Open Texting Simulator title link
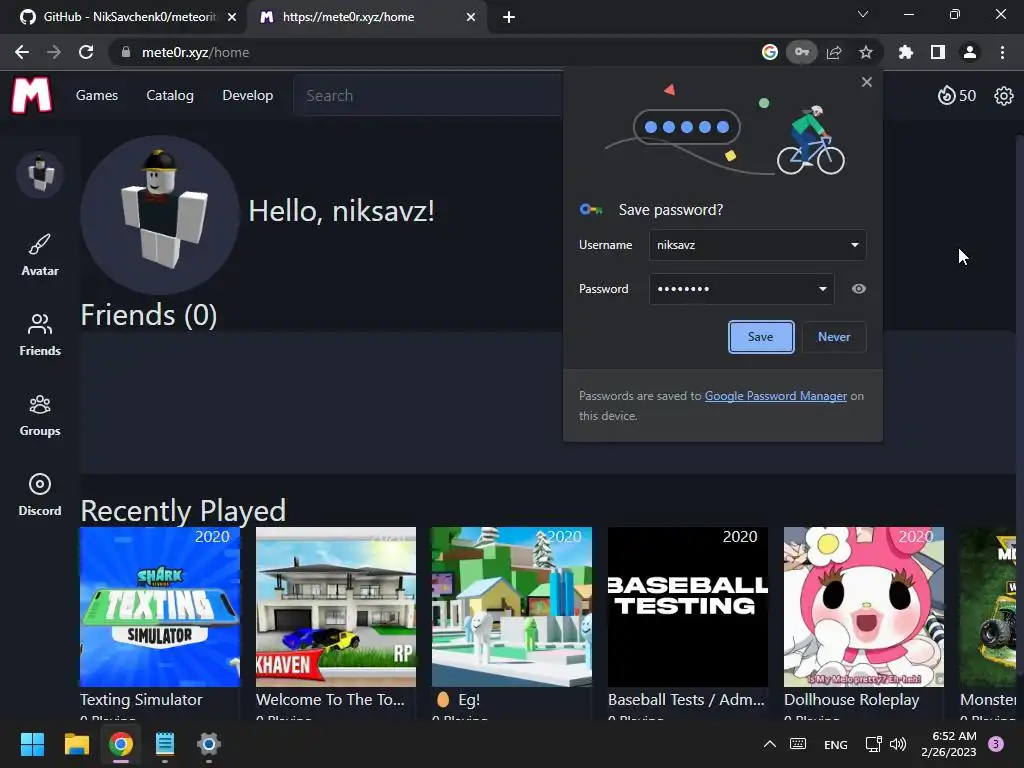Image resolution: width=1024 pixels, height=768 pixels. [141, 699]
